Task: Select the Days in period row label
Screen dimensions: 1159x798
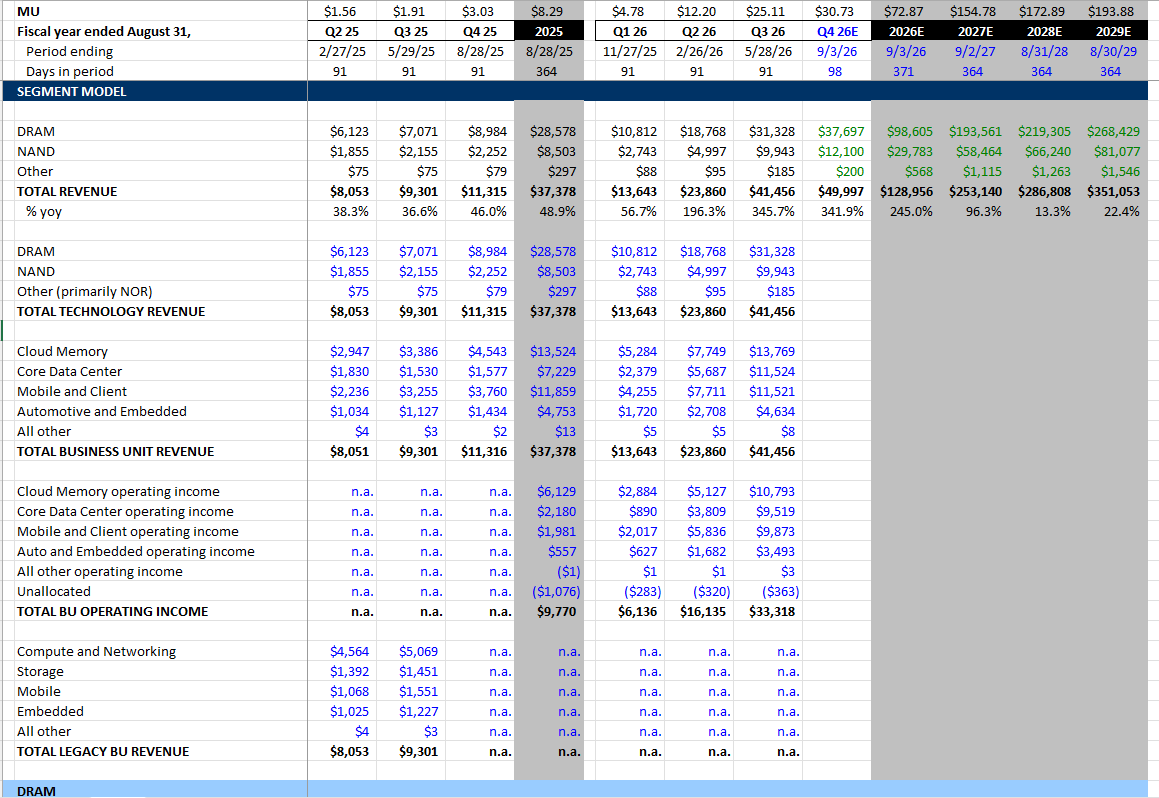Action: [69, 72]
